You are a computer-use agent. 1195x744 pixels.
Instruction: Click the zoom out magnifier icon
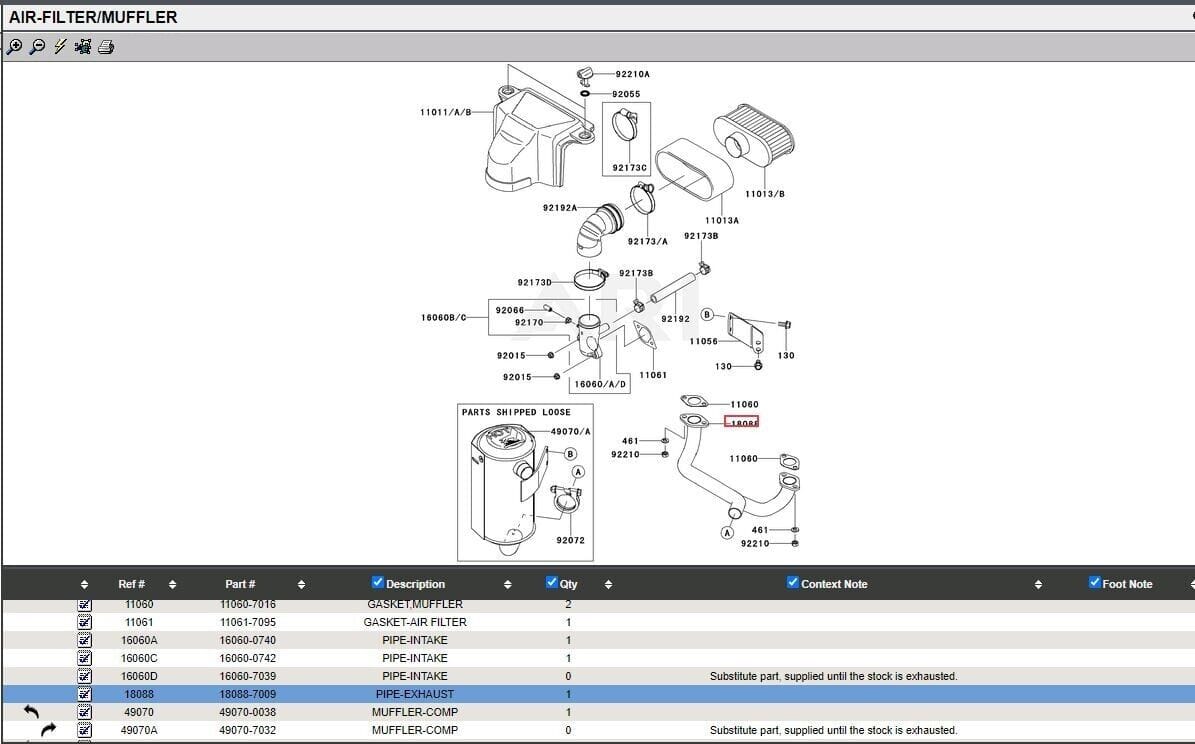pyautogui.click(x=37, y=46)
